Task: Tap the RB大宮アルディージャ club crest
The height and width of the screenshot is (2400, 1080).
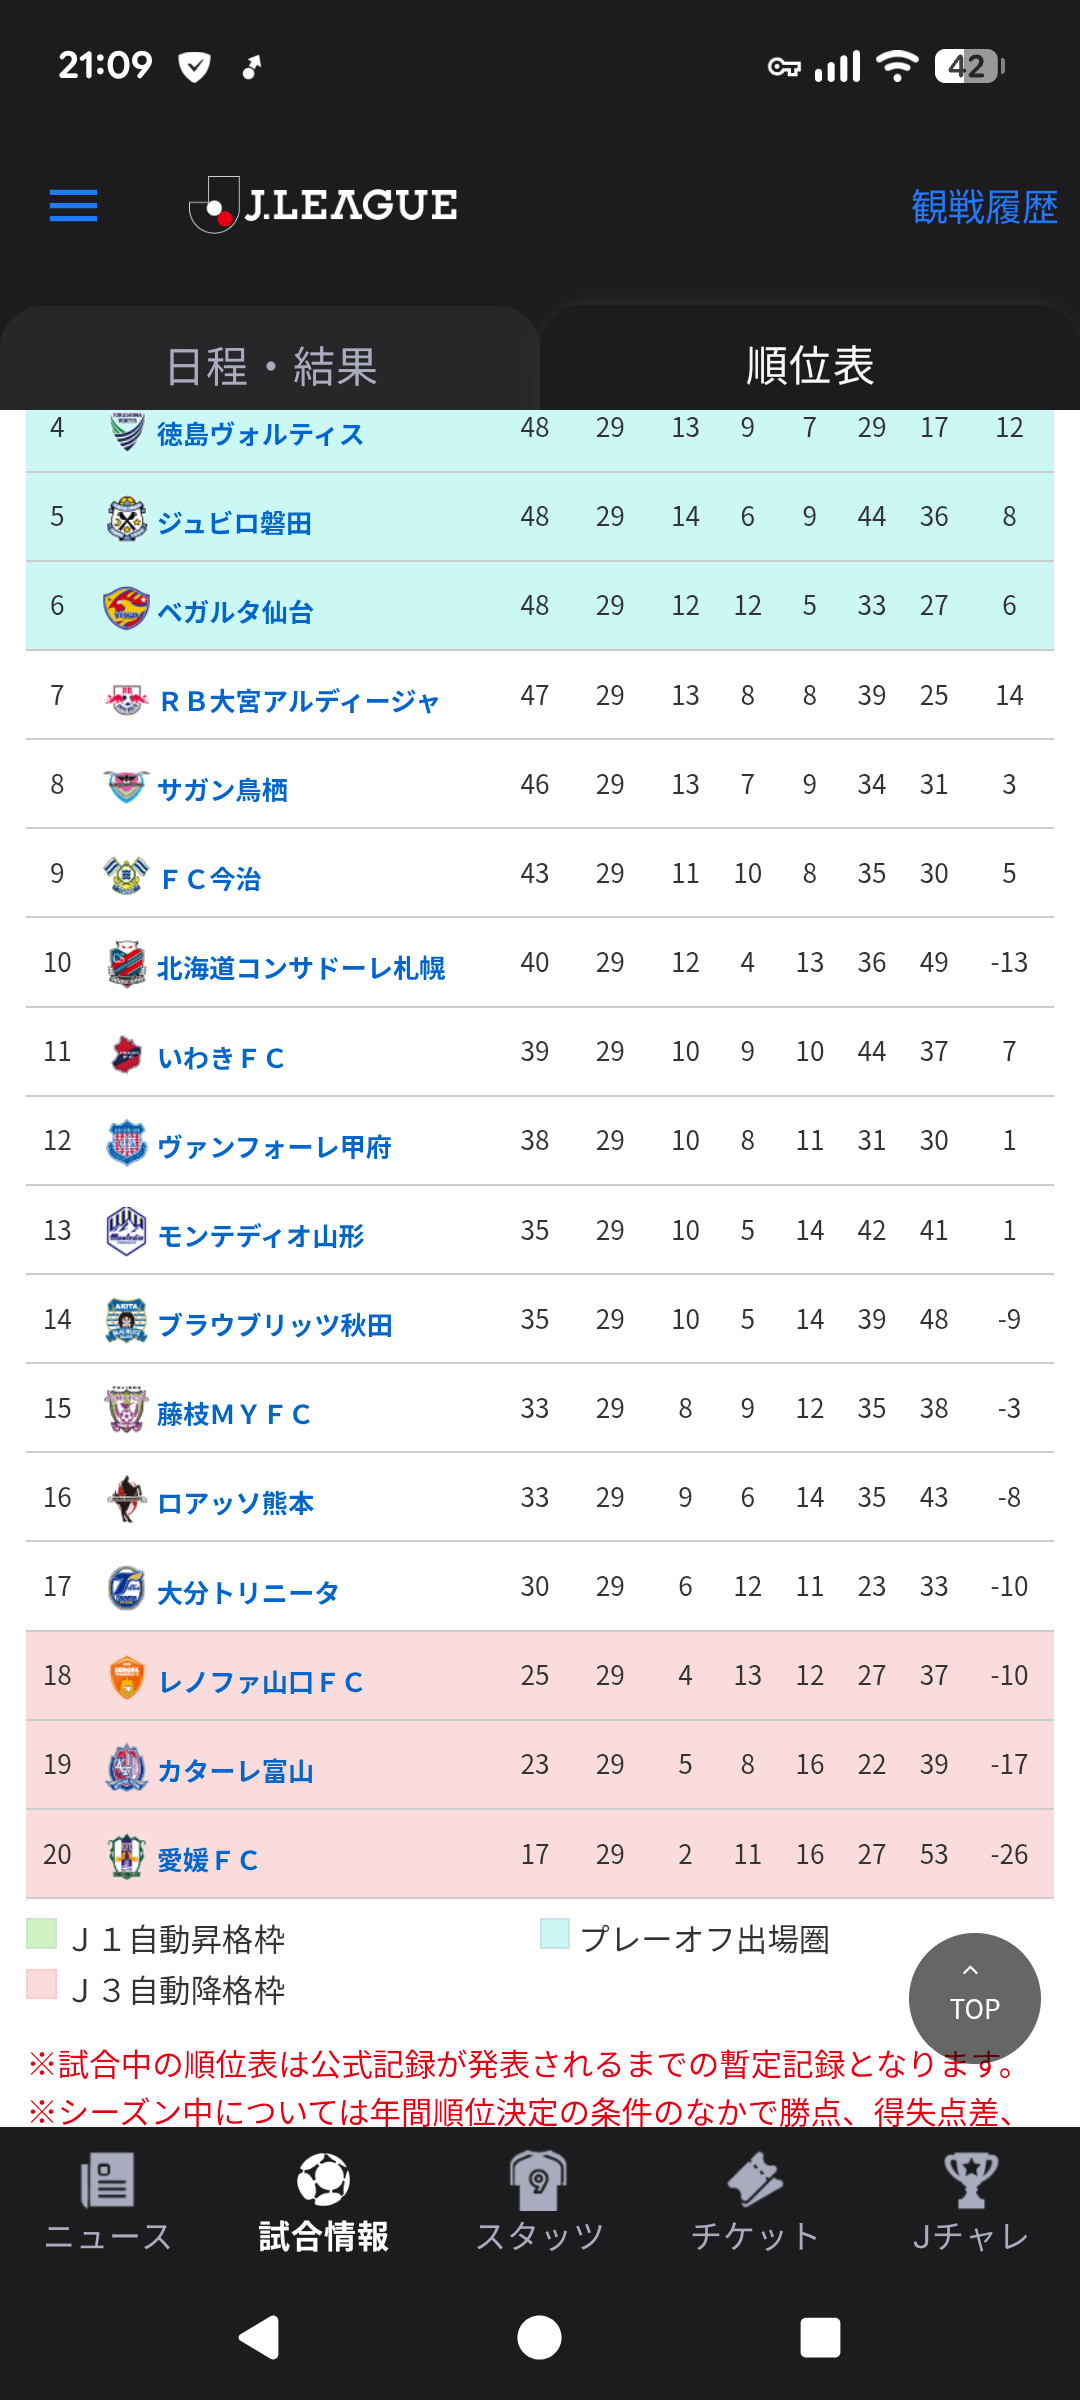Action: point(126,698)
